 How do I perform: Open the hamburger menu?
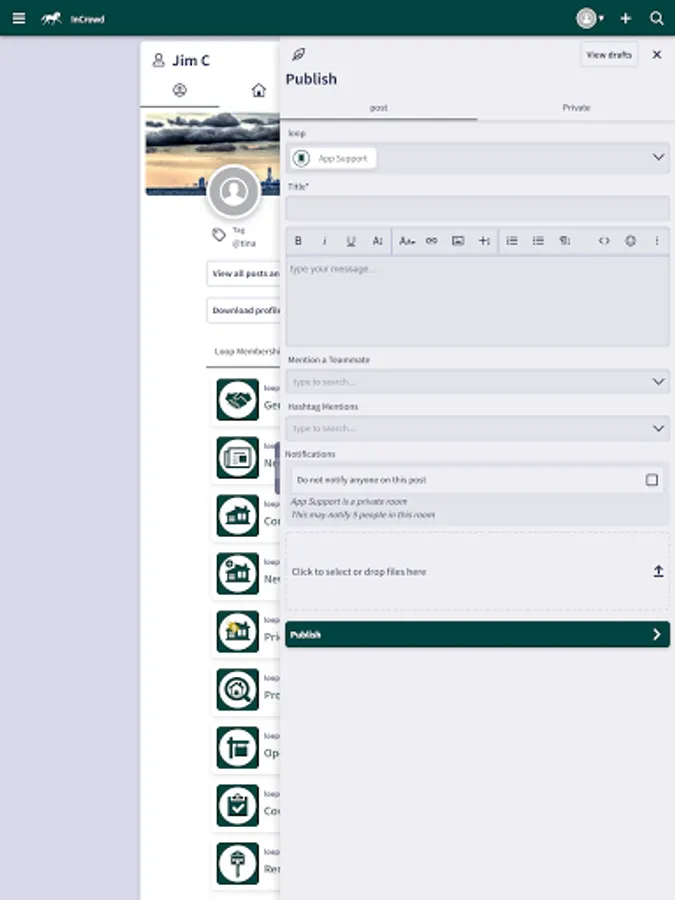(19, 18)
